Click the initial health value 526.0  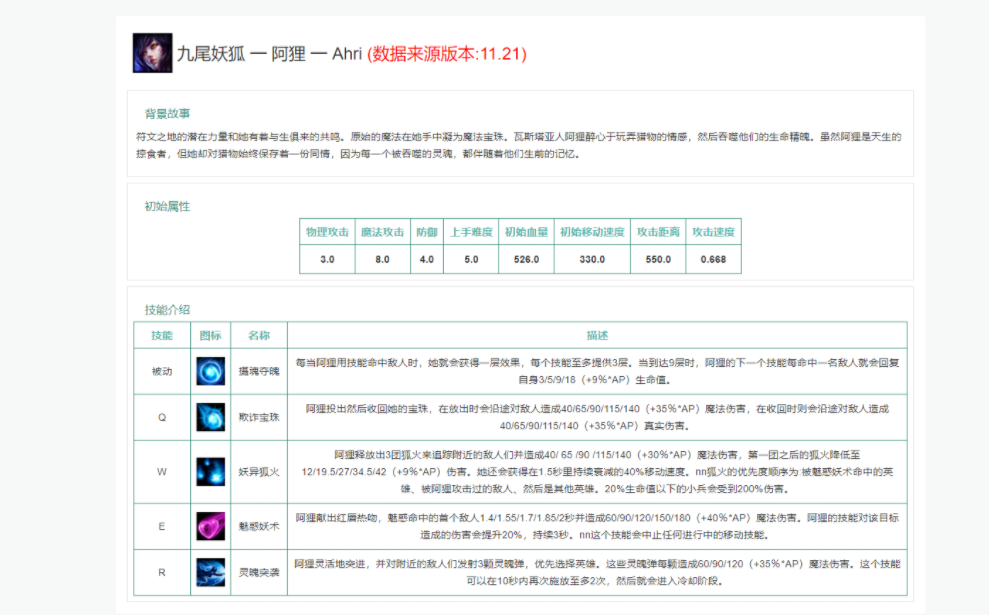click(526, 259)
